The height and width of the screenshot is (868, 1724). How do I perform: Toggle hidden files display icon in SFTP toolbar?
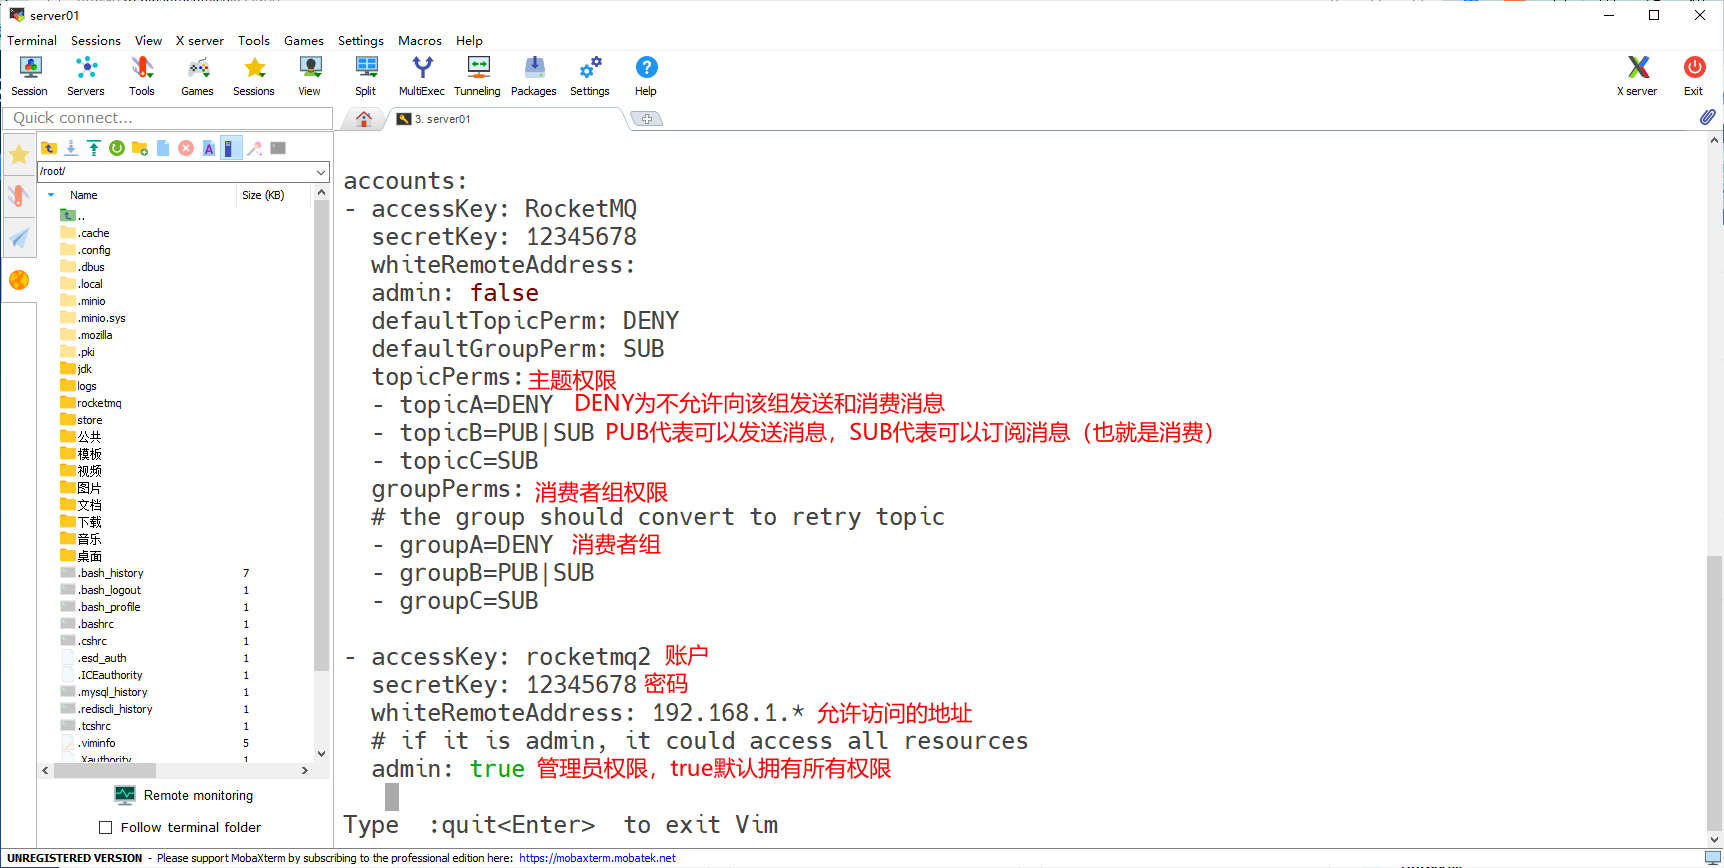231,148
